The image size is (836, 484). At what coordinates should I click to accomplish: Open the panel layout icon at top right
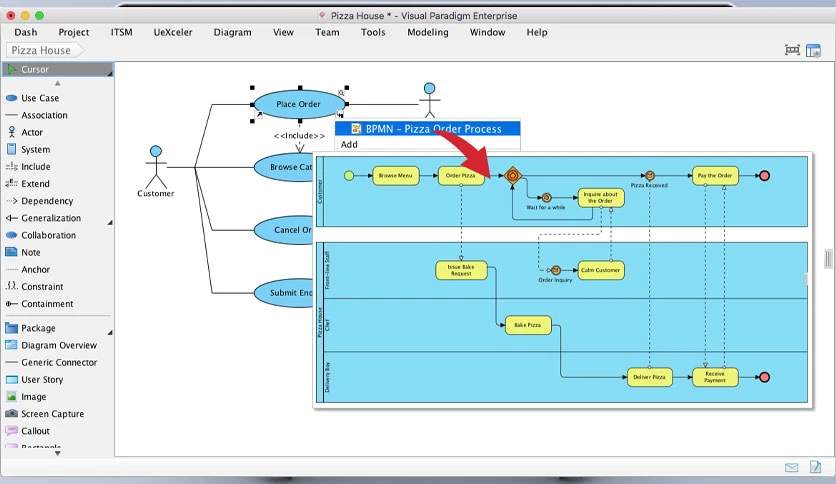tap(813, 51)
